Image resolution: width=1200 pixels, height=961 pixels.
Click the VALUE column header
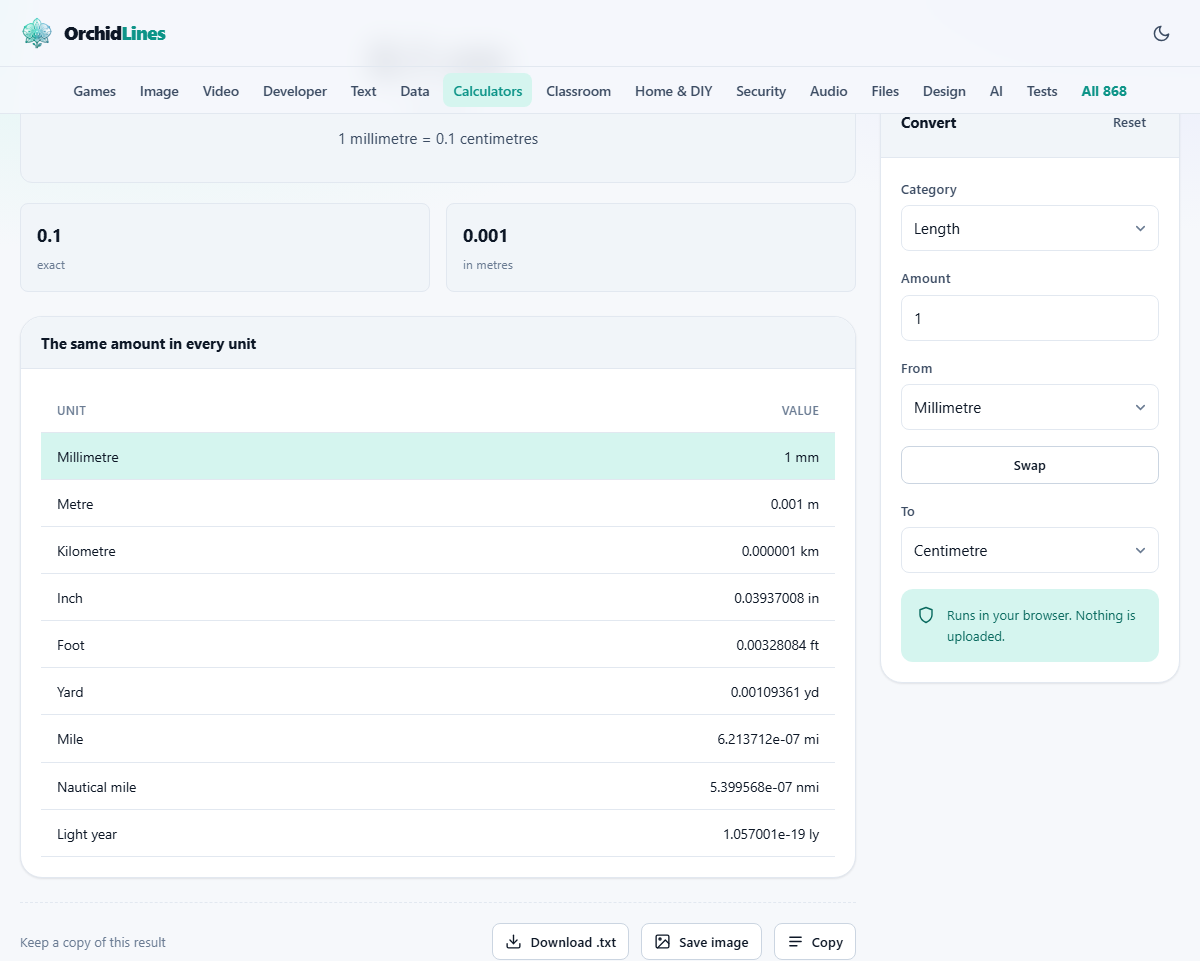tap(800, 411)
